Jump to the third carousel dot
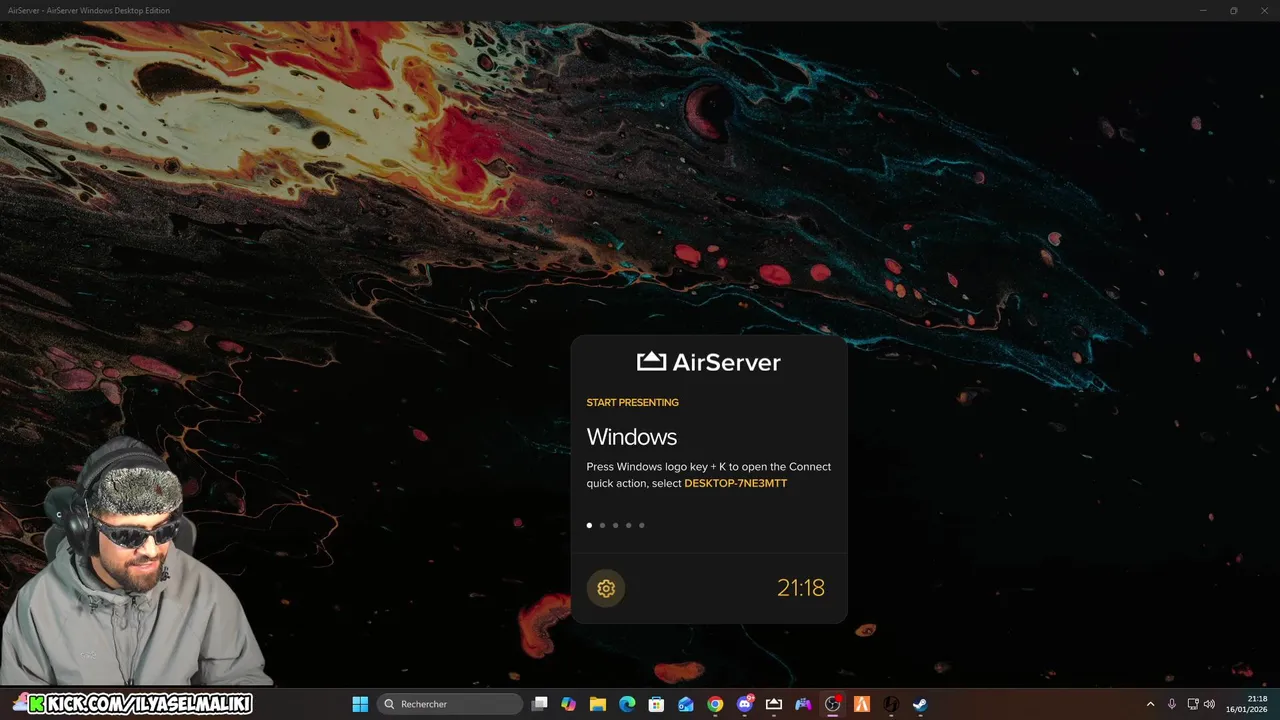The height and width of the screenshot is (720, 1280). [x=615, y=525]
